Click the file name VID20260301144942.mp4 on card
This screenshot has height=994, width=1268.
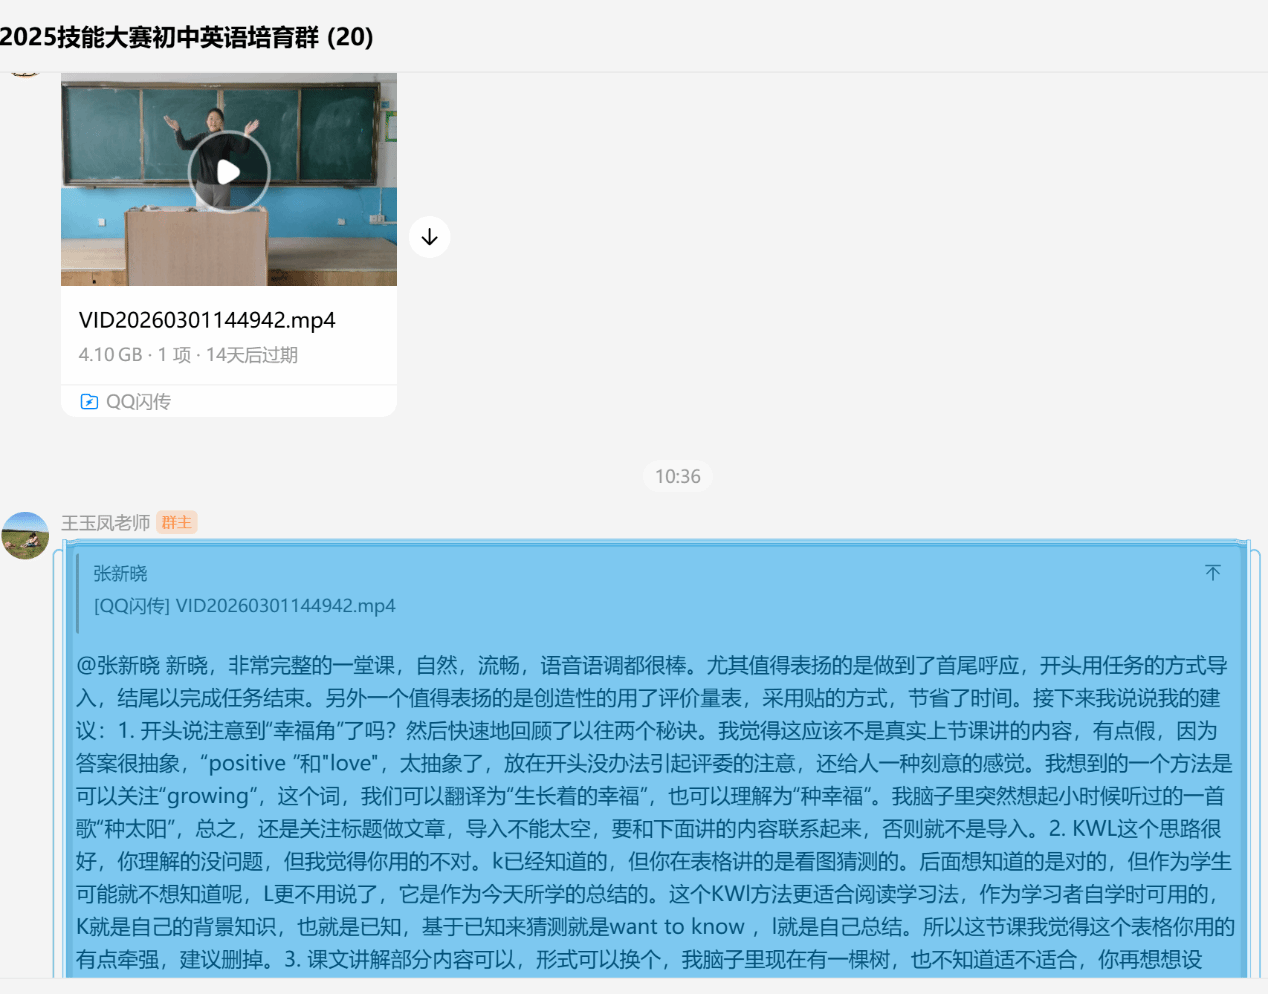pyautogui.click(x=207, y=320)
